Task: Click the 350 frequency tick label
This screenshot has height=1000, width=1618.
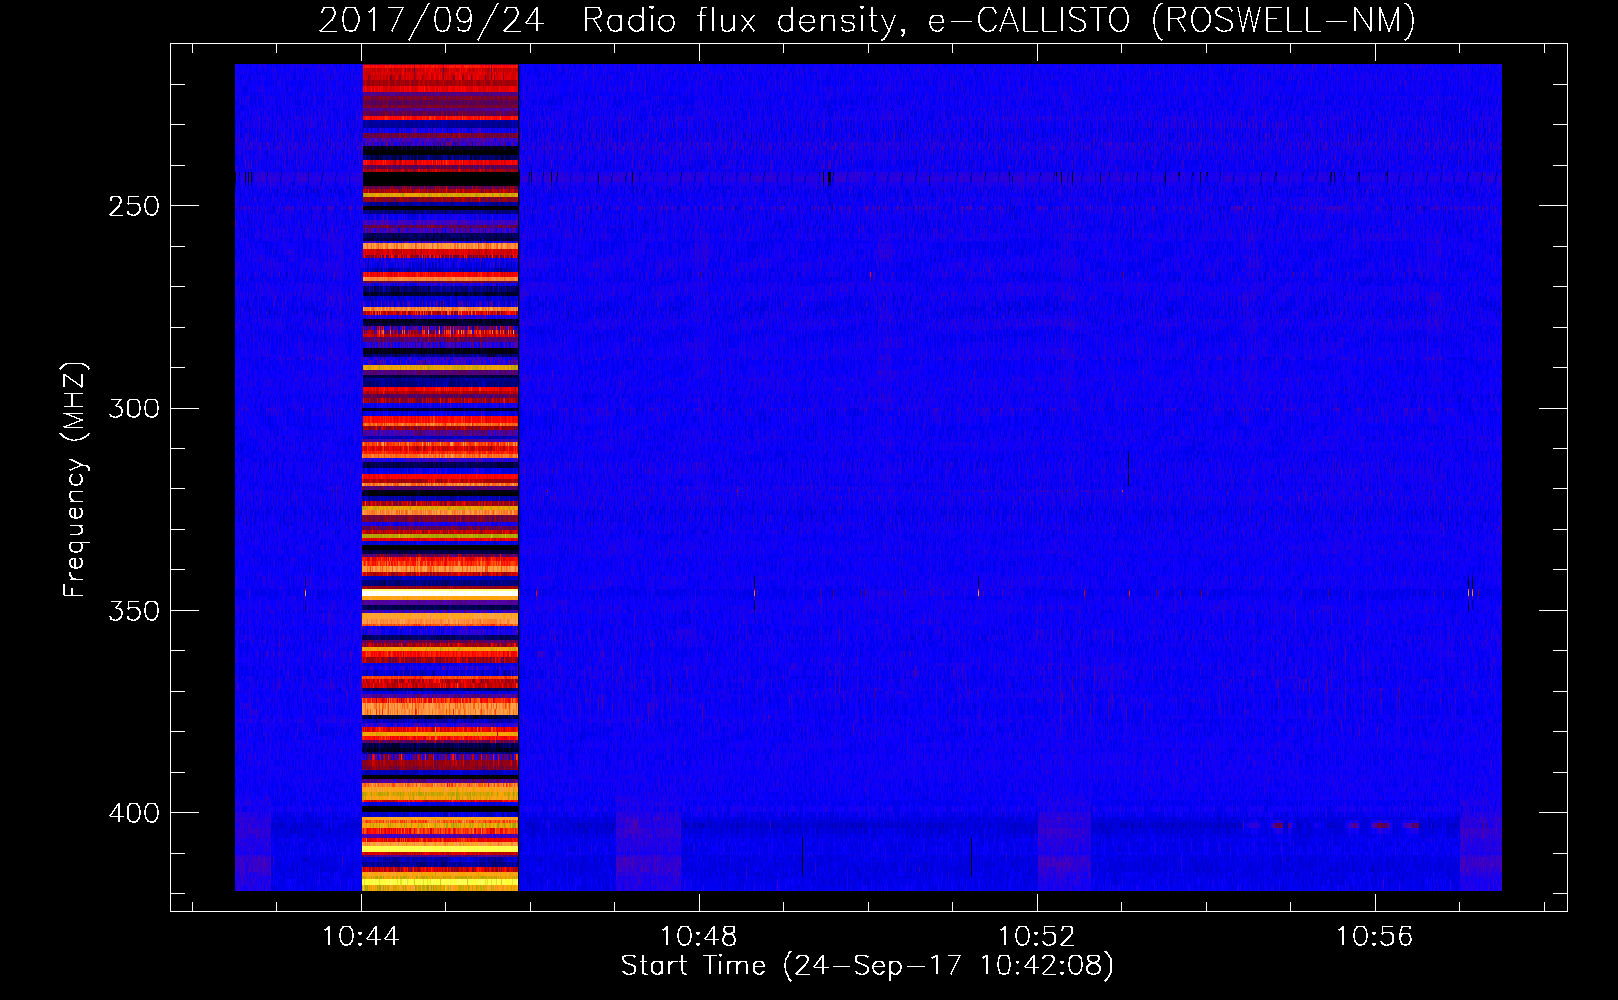Action: [134, 610]
